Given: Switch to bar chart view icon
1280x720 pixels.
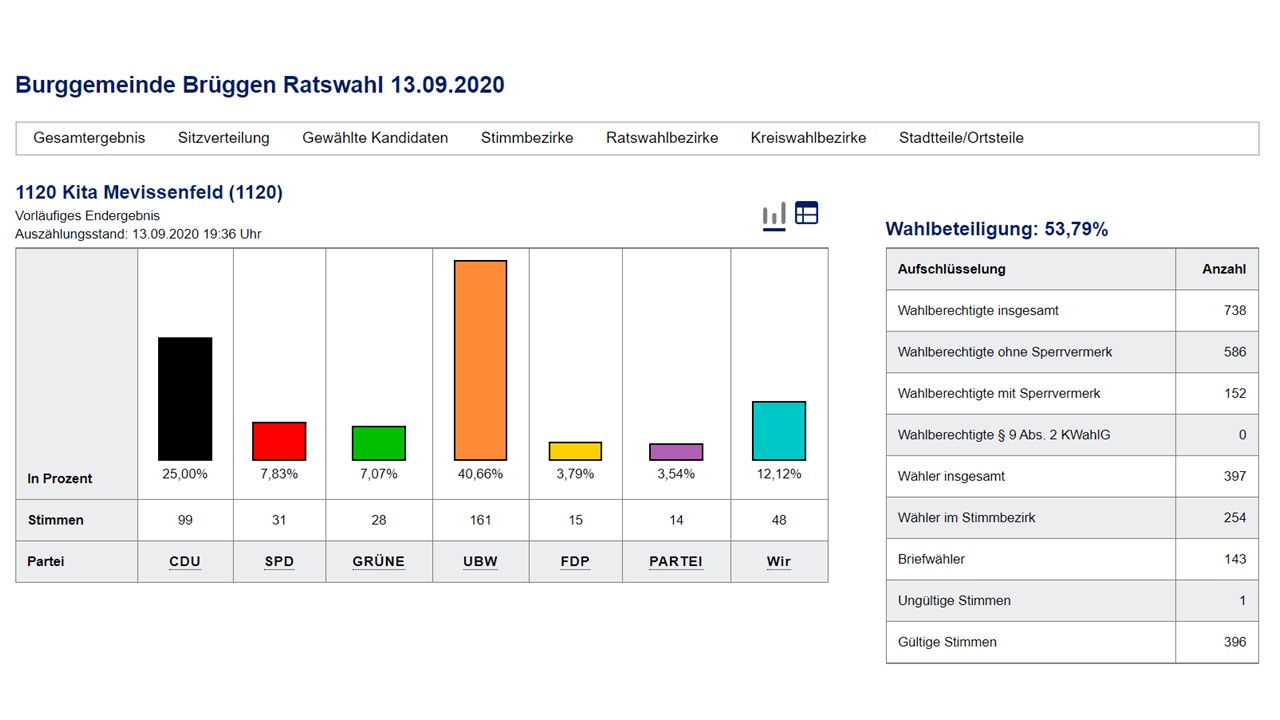Looking at the screenshot, I should 774,214.
